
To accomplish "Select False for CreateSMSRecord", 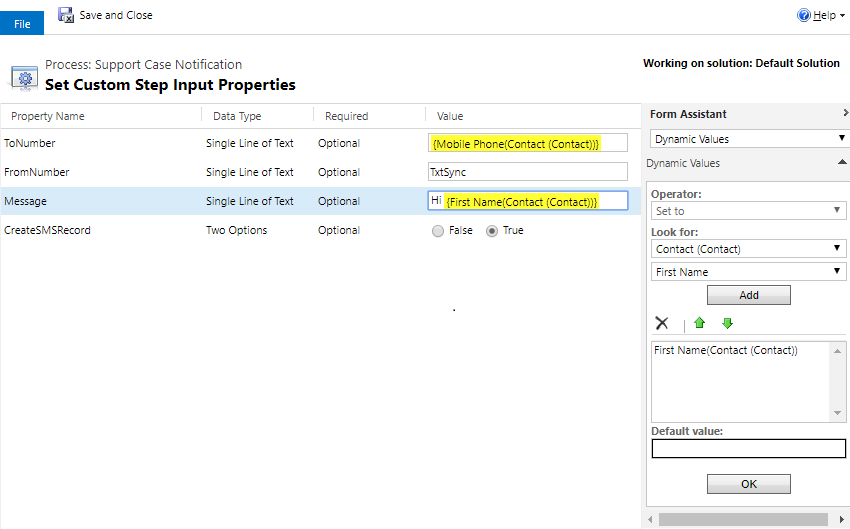I will [x=438, y=231].
